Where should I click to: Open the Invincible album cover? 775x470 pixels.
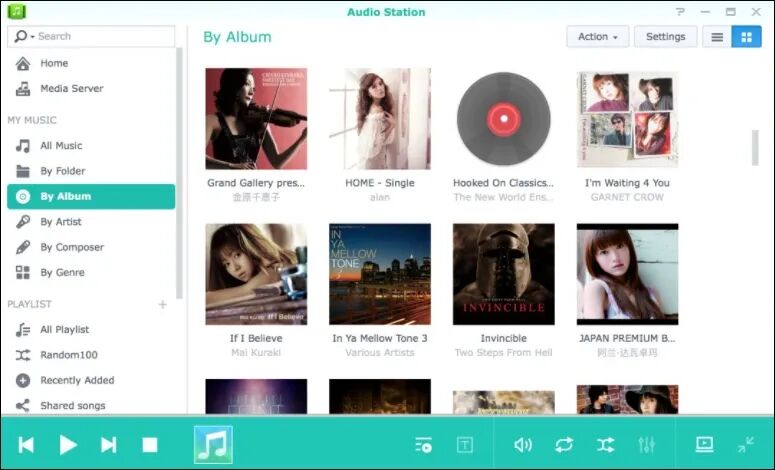pos(504,274)
